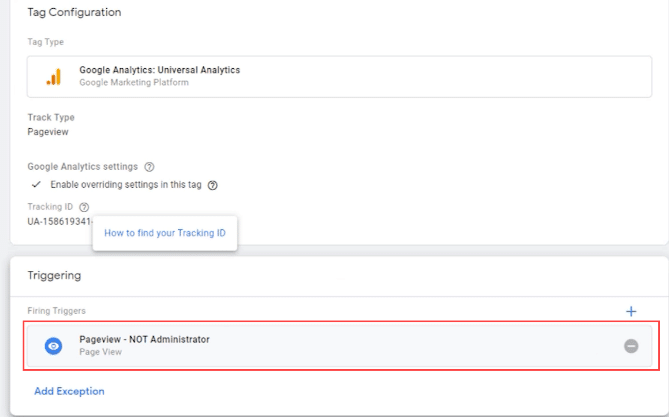Click the Google Marketing Platform subtitle
Image resolution: width=669 pixels, height=417 pixels.
(x=134, y=82)
